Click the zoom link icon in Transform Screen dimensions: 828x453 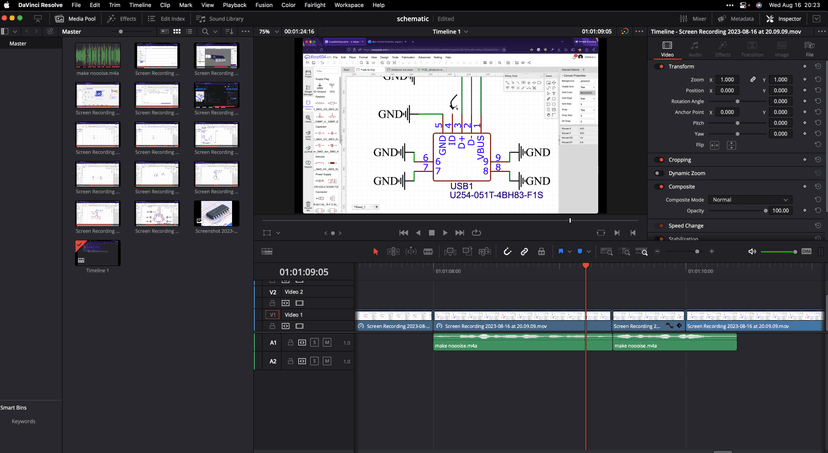point(753,79)
